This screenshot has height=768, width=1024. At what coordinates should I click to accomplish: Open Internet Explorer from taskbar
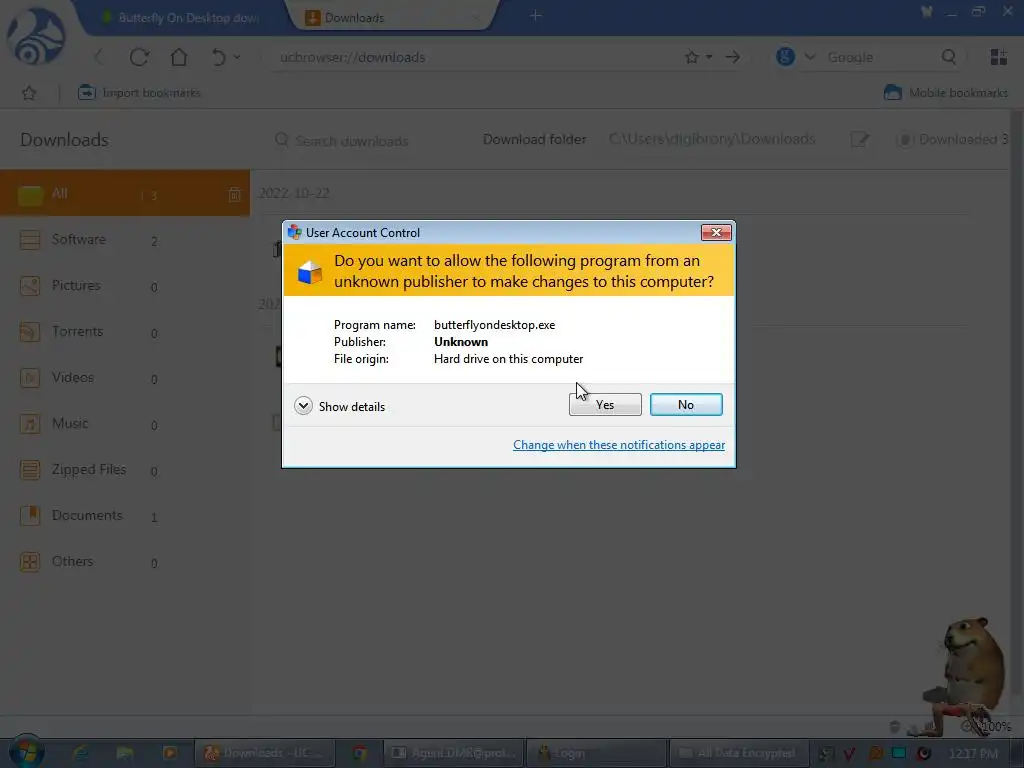[81, 753]
